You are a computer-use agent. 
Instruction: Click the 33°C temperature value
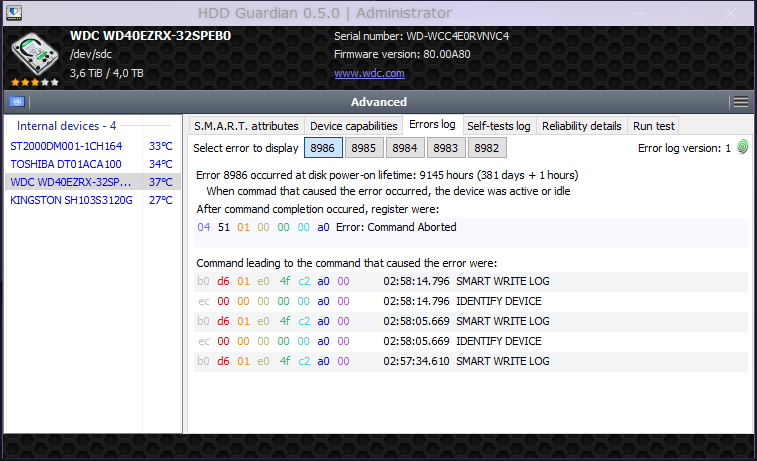click(161, 146)
